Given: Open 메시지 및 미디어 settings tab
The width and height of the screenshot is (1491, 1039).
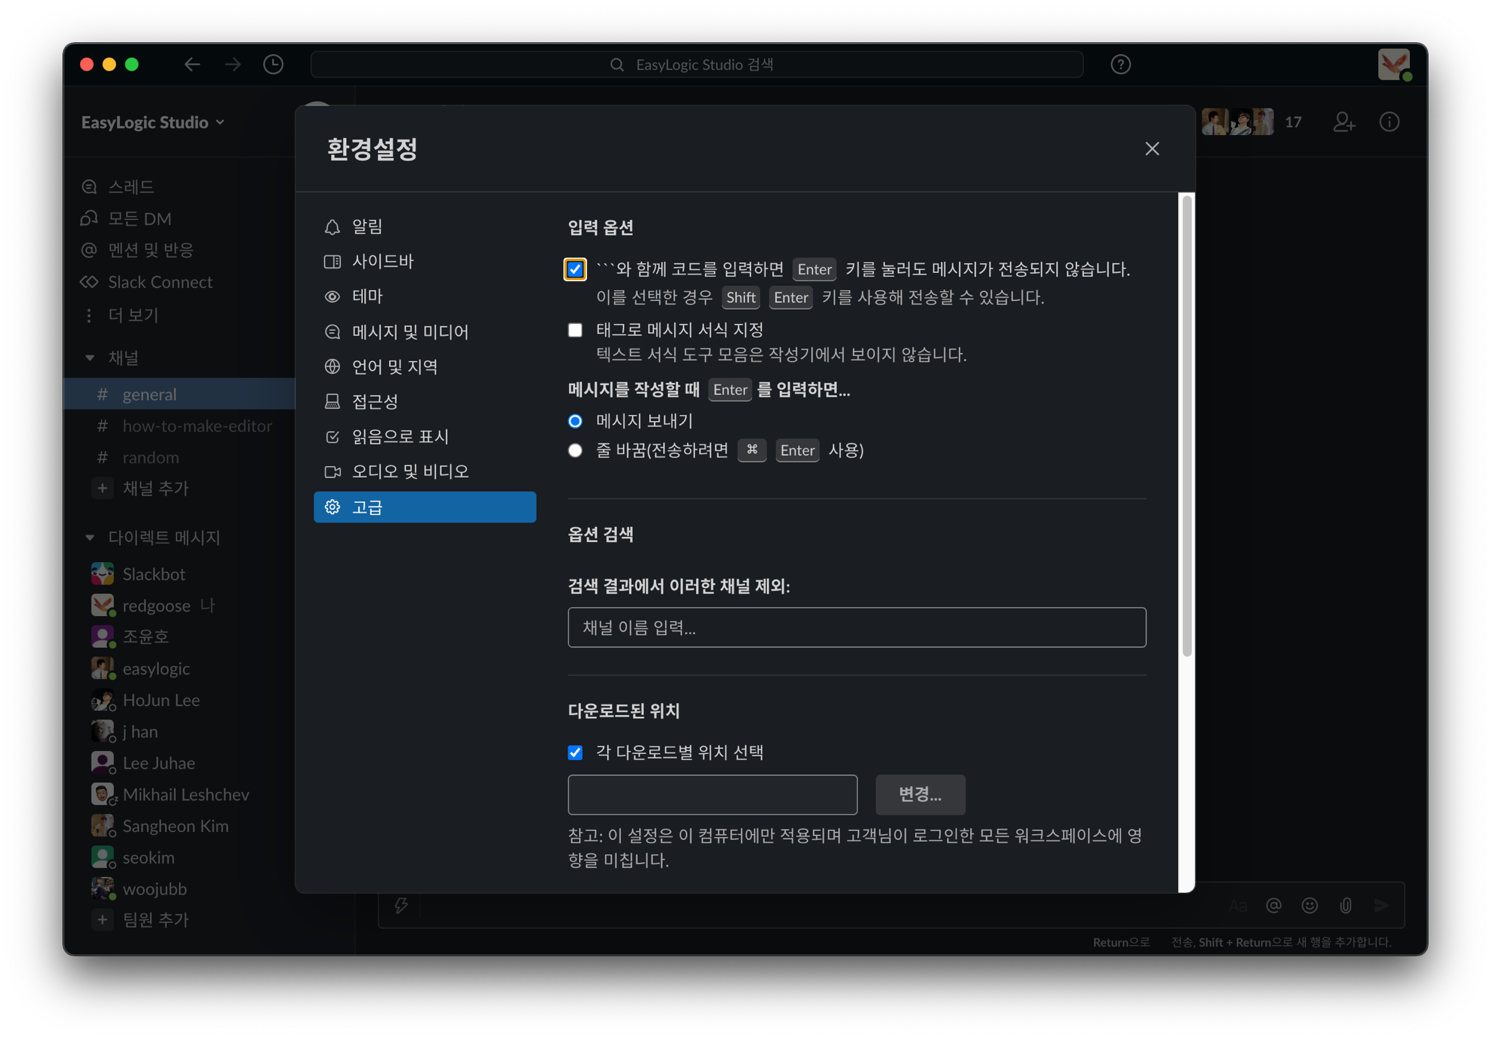Looking at the screenshot, I should click(x=425, y=331).
